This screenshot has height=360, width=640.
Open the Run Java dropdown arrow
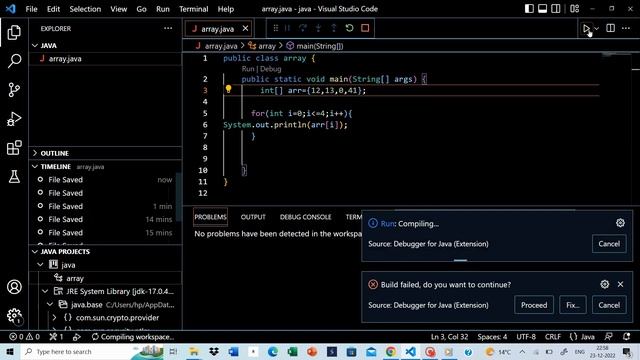(x=597, y=29)
